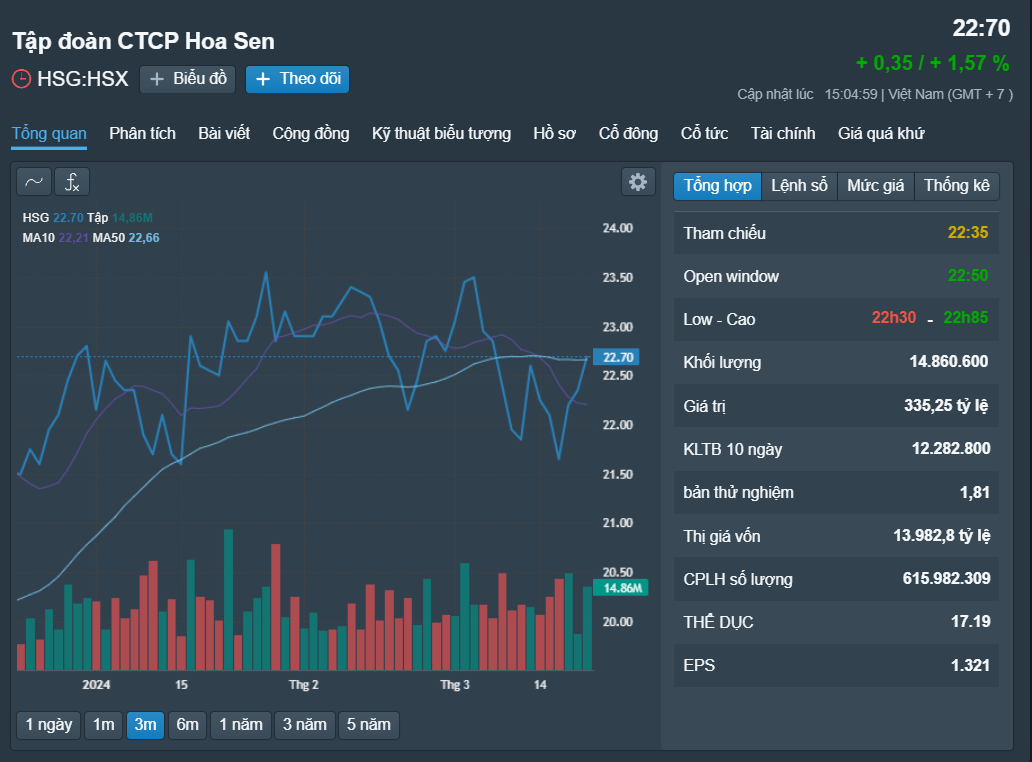Select the 1 ngày time range
Image resolution: width=1032 pixels, height=762 pixels.
pos(49,725)
